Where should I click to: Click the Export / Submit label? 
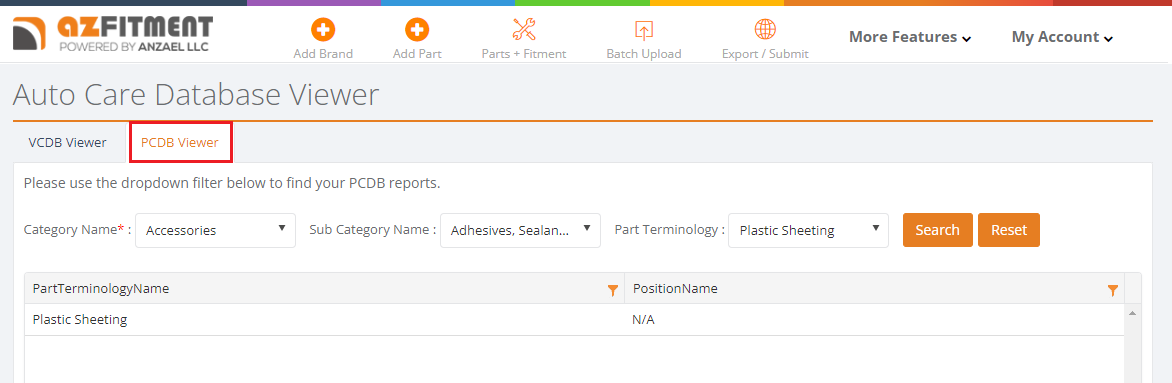(x=765, y=54)
